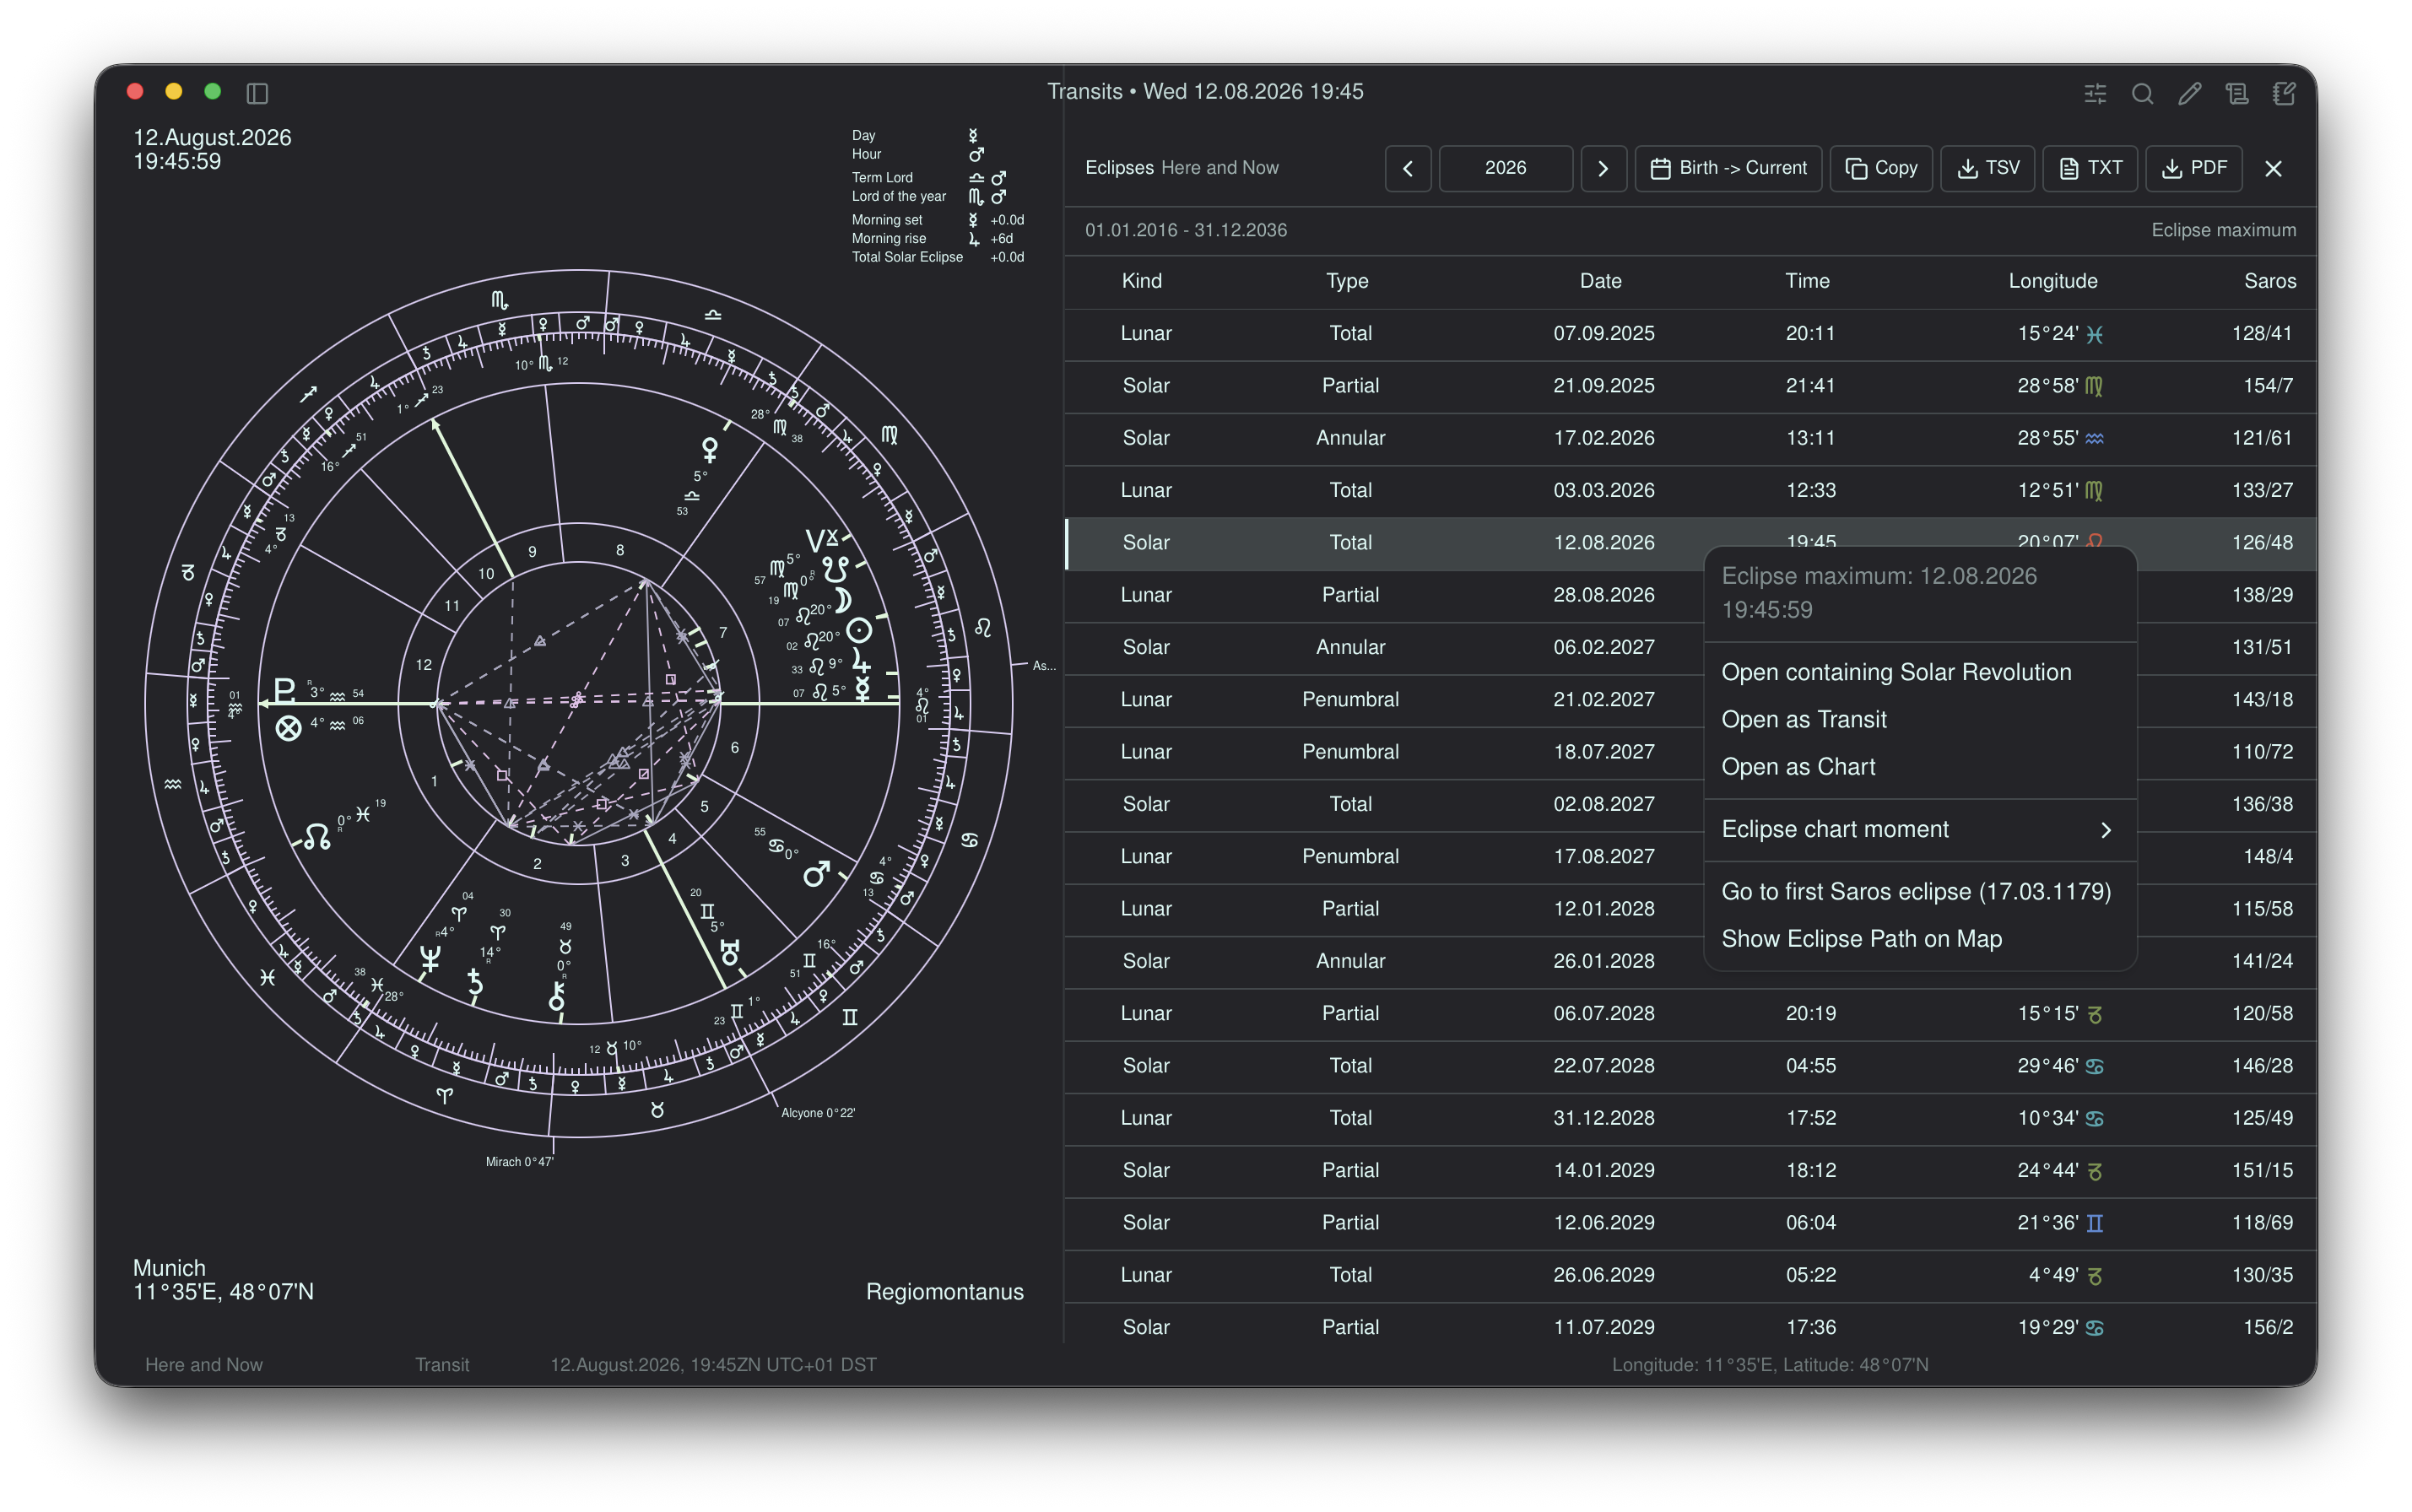Click the Longitude column header
Image resolution: width=2412 pixels, height=1512 pixels.
(2052, 281)
